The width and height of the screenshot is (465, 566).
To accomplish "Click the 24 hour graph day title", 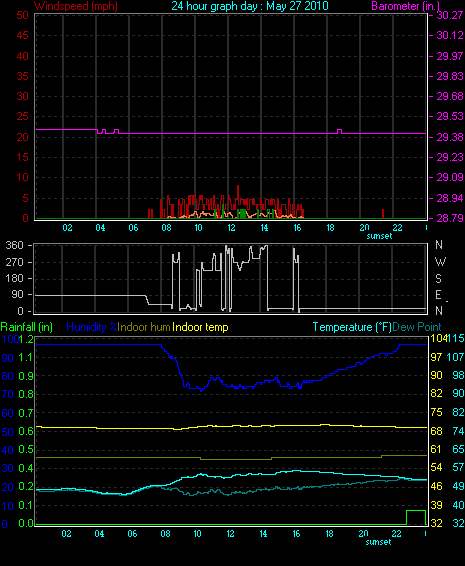I will click(x=250, y=6).
